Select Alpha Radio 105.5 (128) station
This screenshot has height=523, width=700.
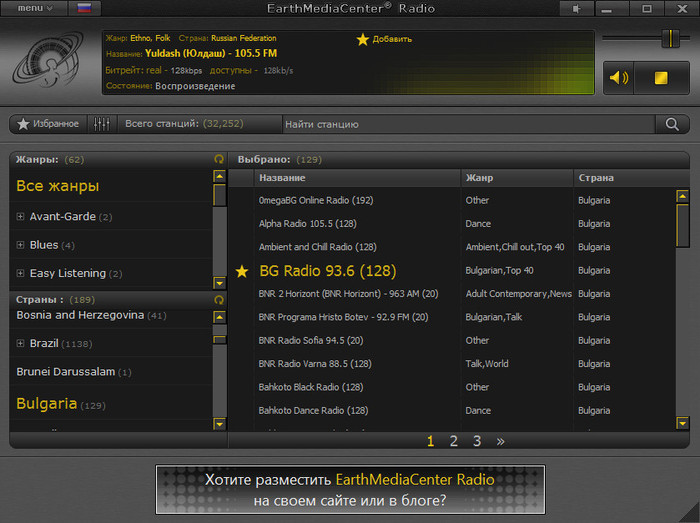[x=308, y=224]
